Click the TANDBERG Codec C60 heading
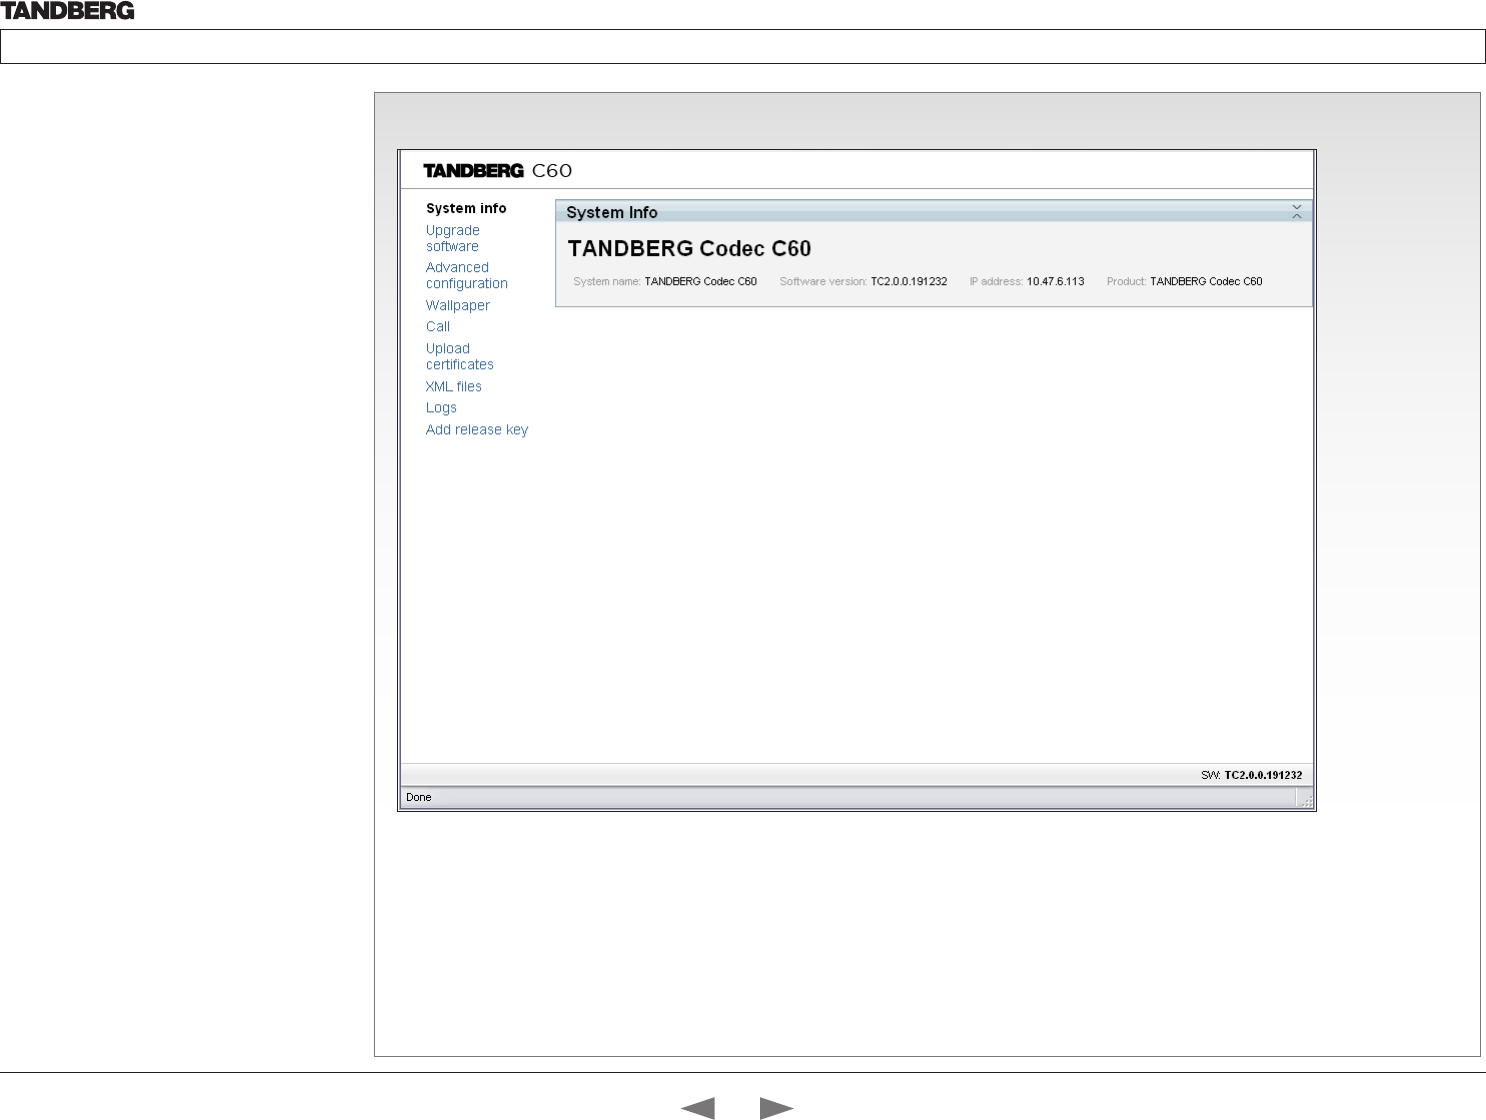The image size is (1486, 1120). coord(689,249)
